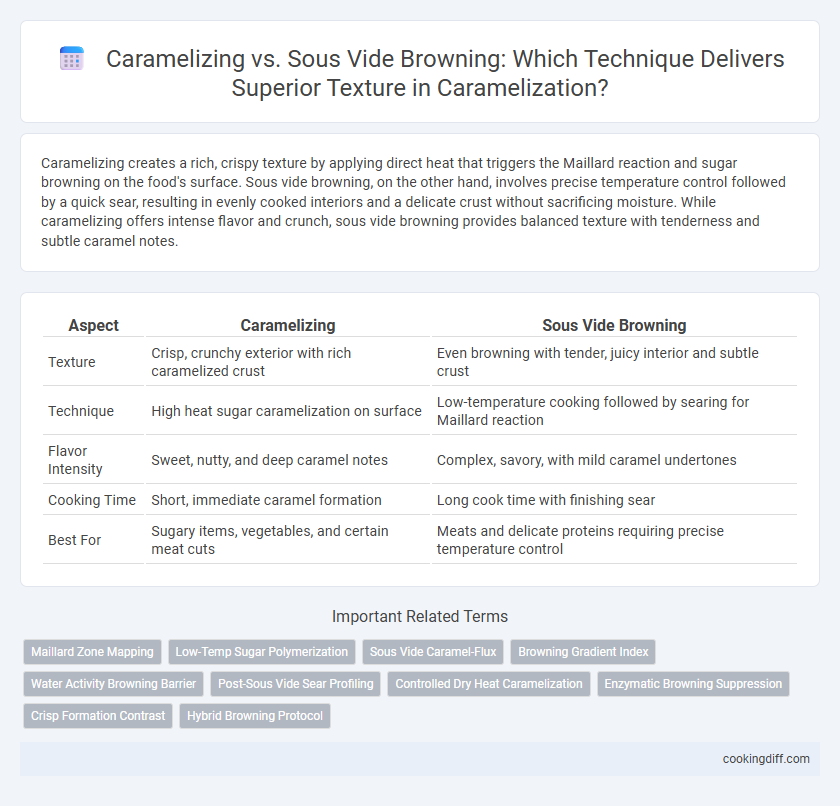Open the Controlled Dry Heat Caramelization tag

(x=489, y=684)
